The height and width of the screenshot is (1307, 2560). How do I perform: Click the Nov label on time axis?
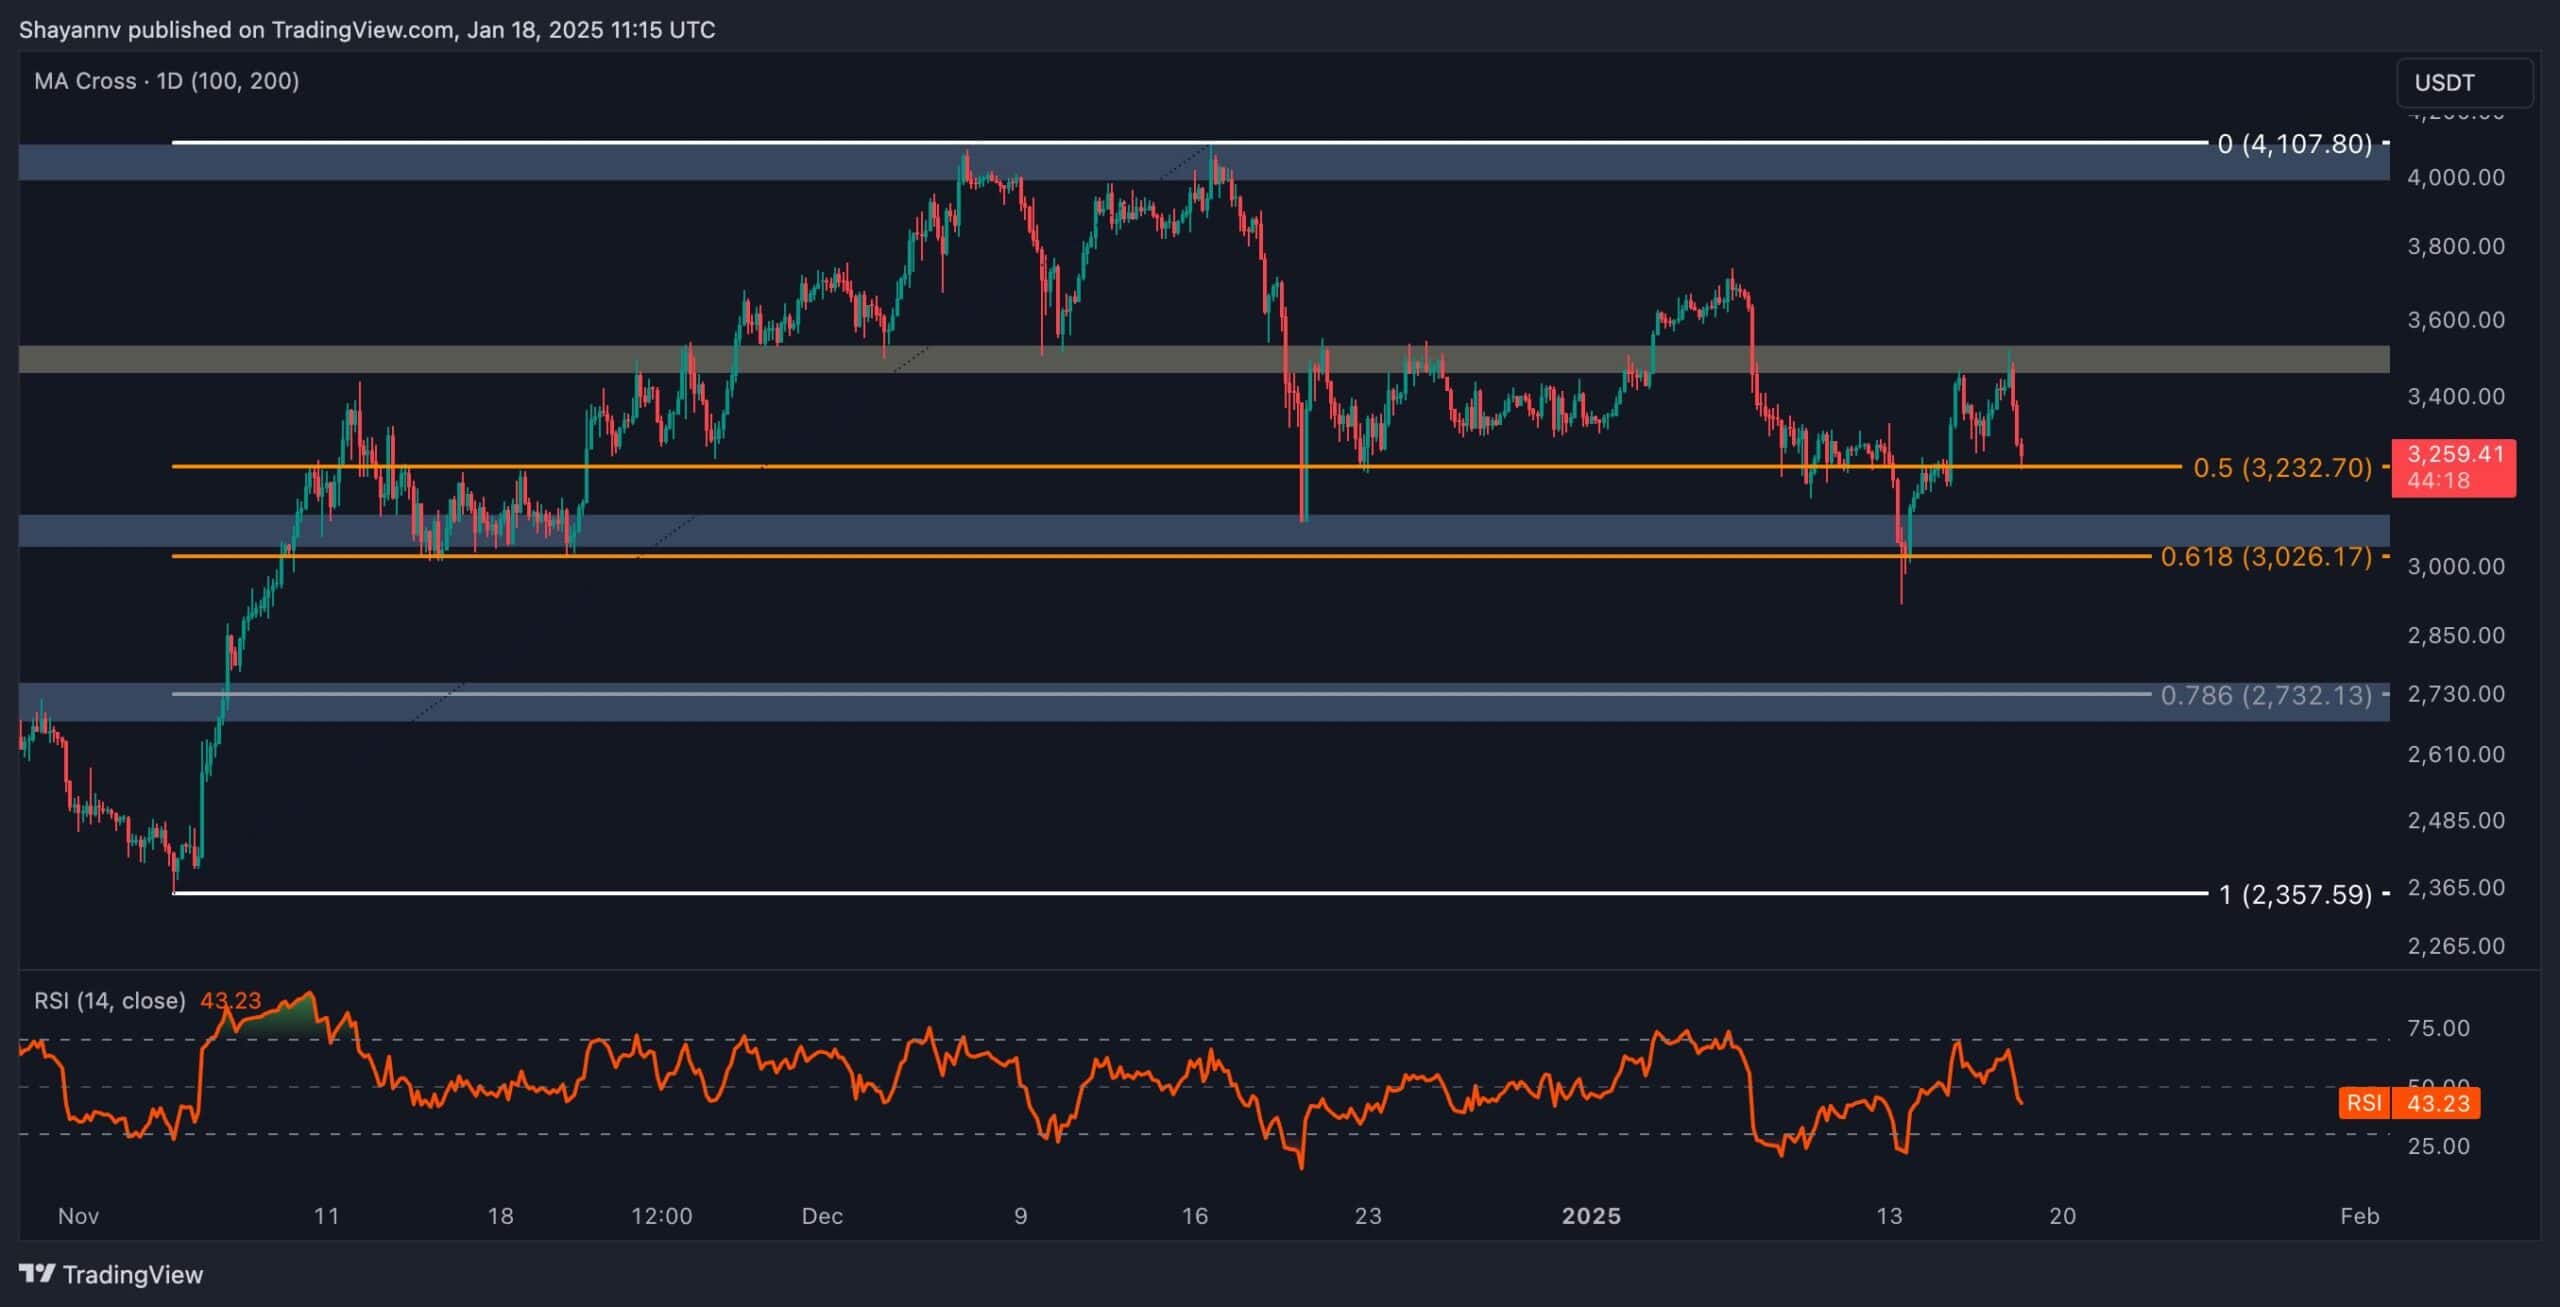click(x=78, y=1216)
